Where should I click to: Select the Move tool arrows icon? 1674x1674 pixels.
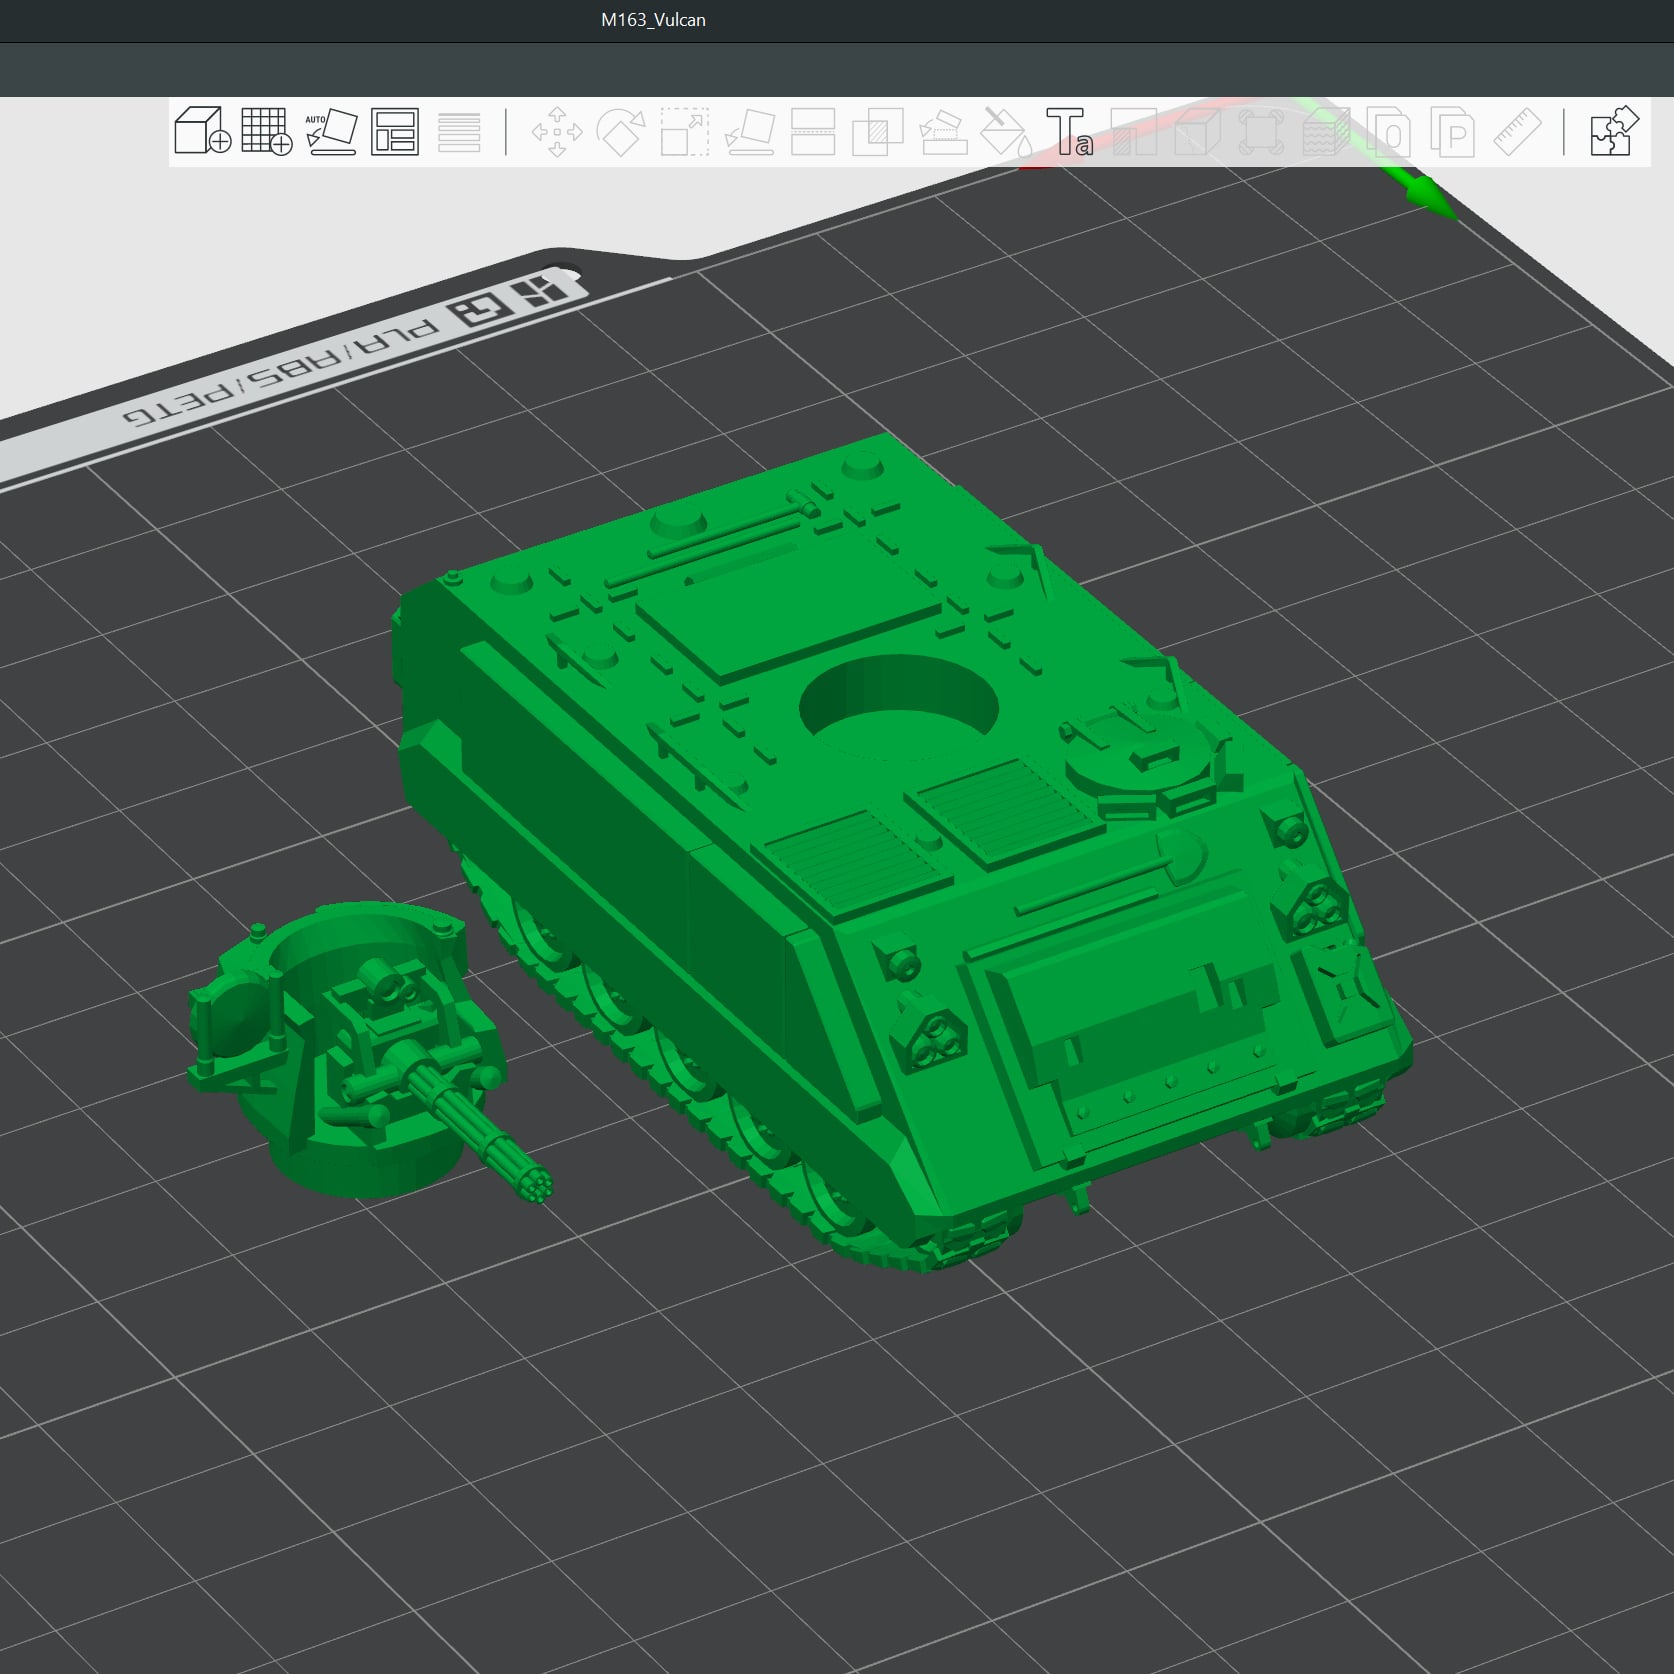[557, 131]
